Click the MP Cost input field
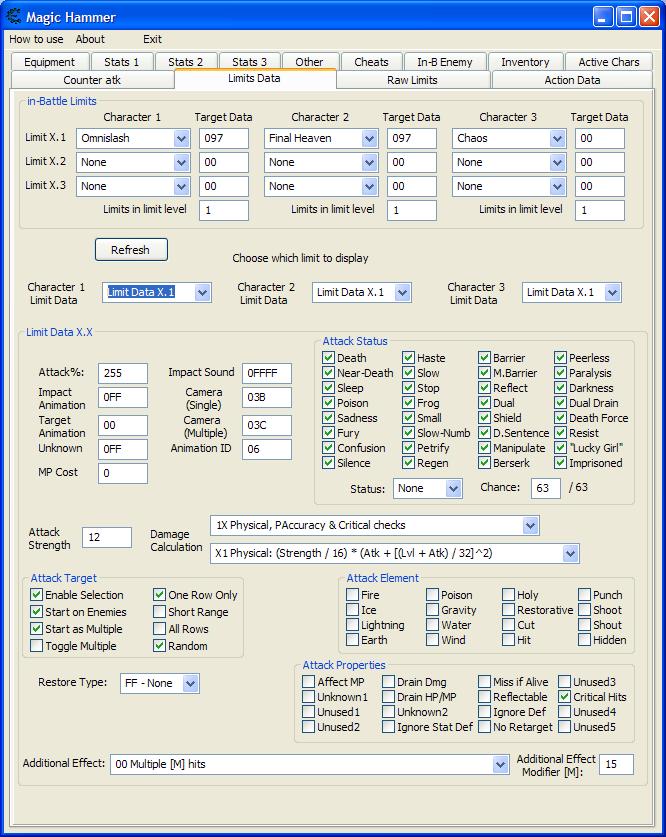 pyautogui.click(x=123, y=473)
